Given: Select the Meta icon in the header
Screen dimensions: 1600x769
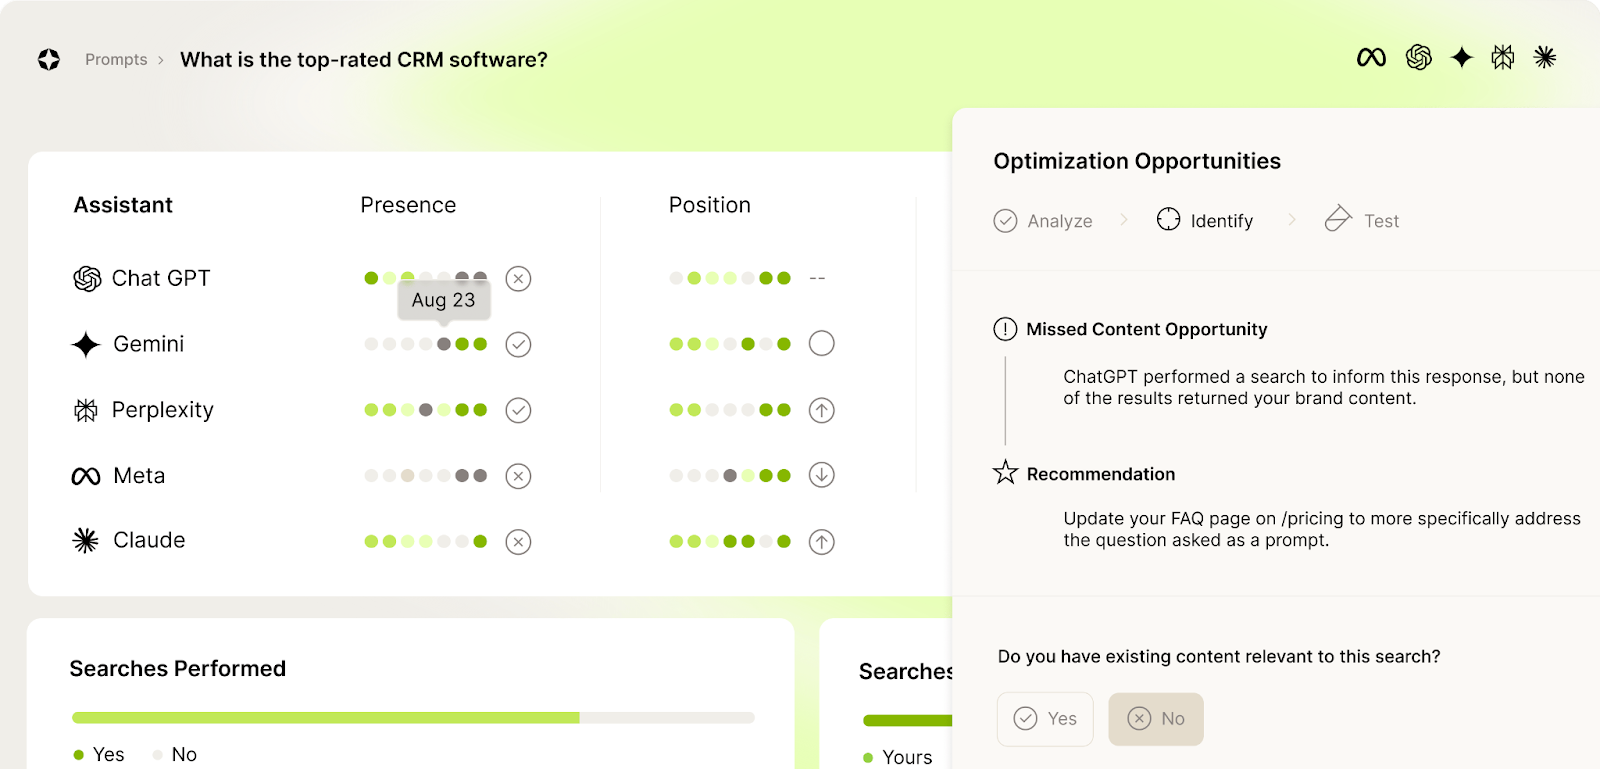Looking at the screenshot, I should (x=1370, y=57).
